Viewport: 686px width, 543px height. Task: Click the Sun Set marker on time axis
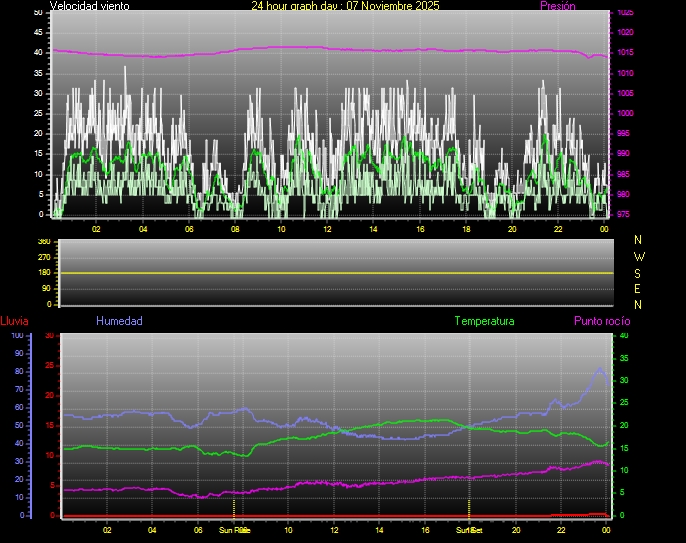coord(469,530)
